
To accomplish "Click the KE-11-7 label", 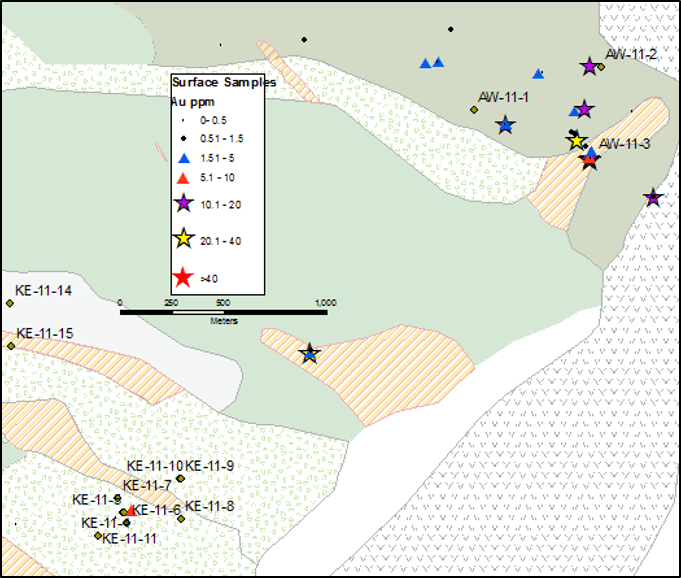I will [147, 486].
